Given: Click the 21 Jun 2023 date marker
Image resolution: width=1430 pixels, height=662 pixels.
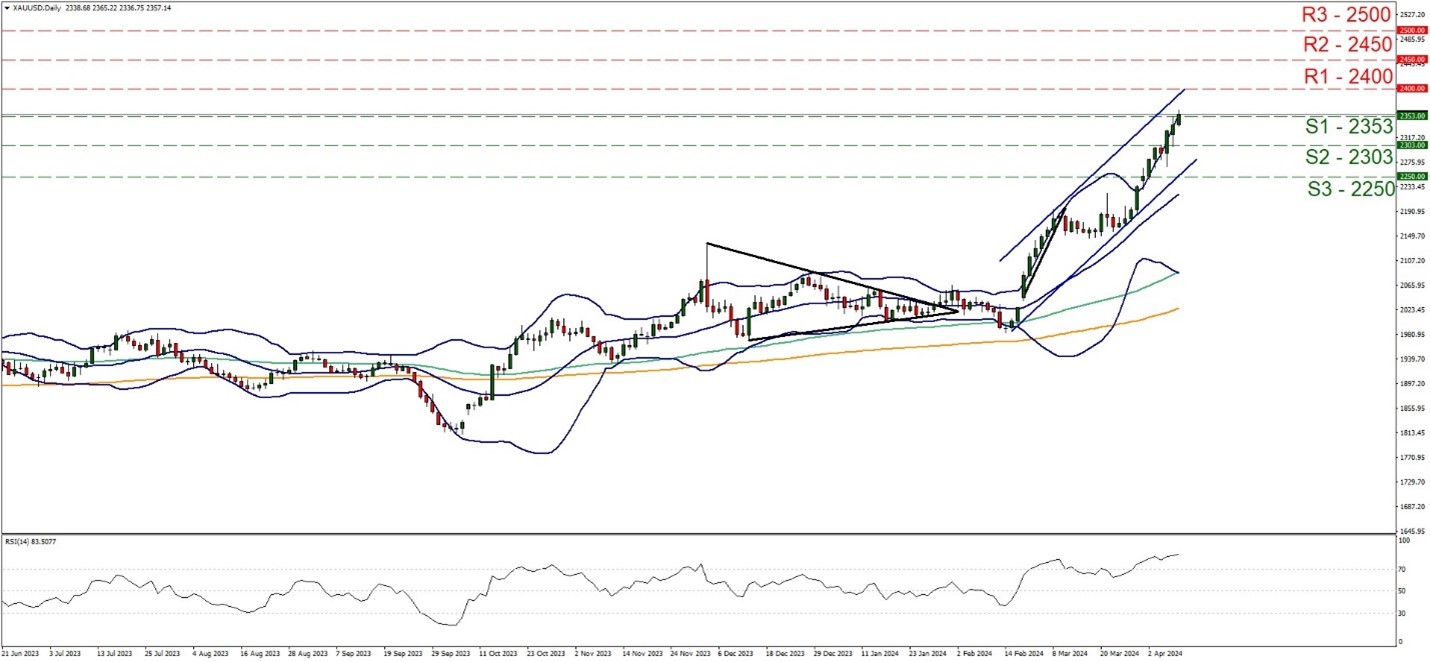Looking at the screenshot, I should pos(21,652).
